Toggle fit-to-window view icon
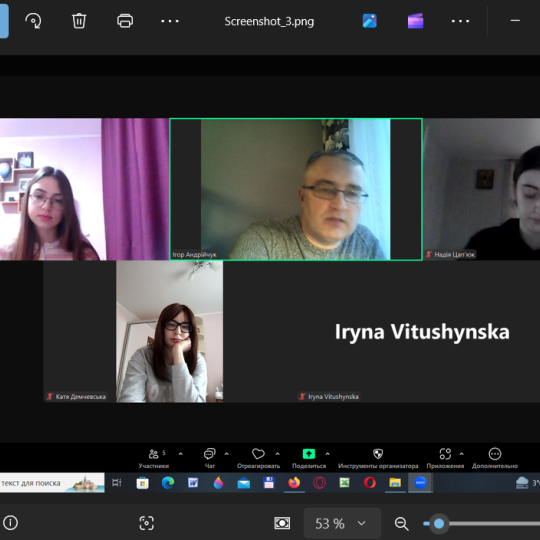The width and height of the screenshot is (540, 540). click(282, 523)
